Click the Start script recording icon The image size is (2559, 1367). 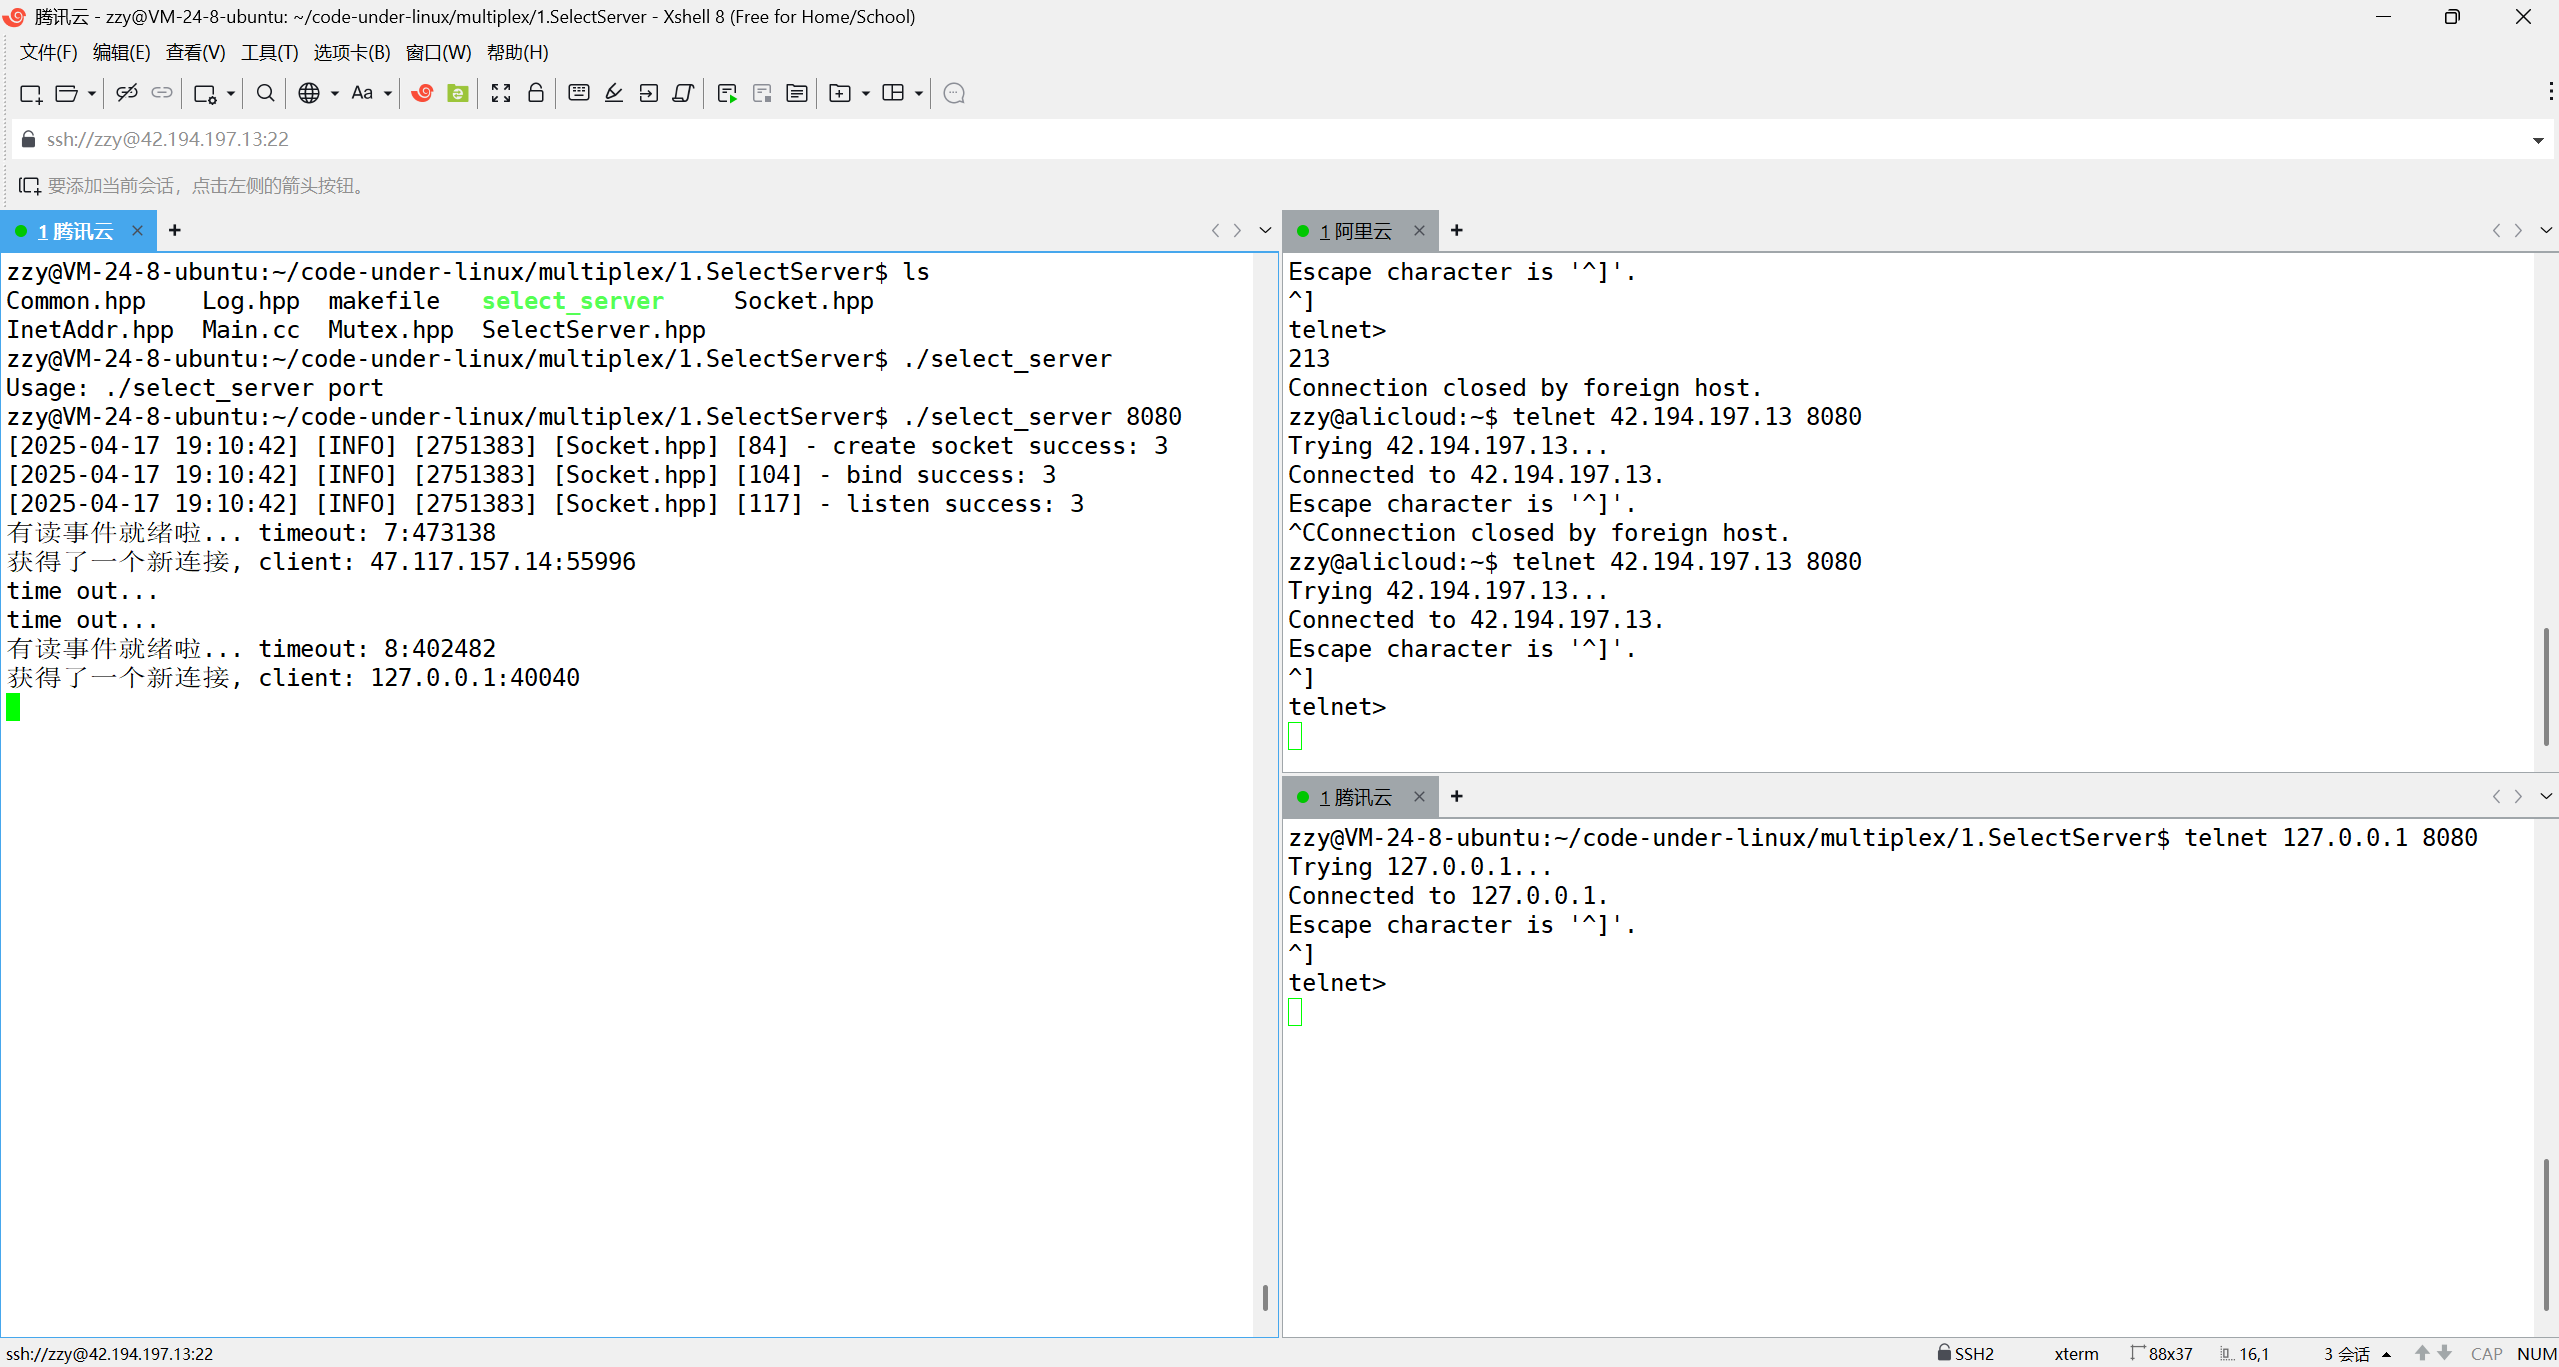coord(727,93)
